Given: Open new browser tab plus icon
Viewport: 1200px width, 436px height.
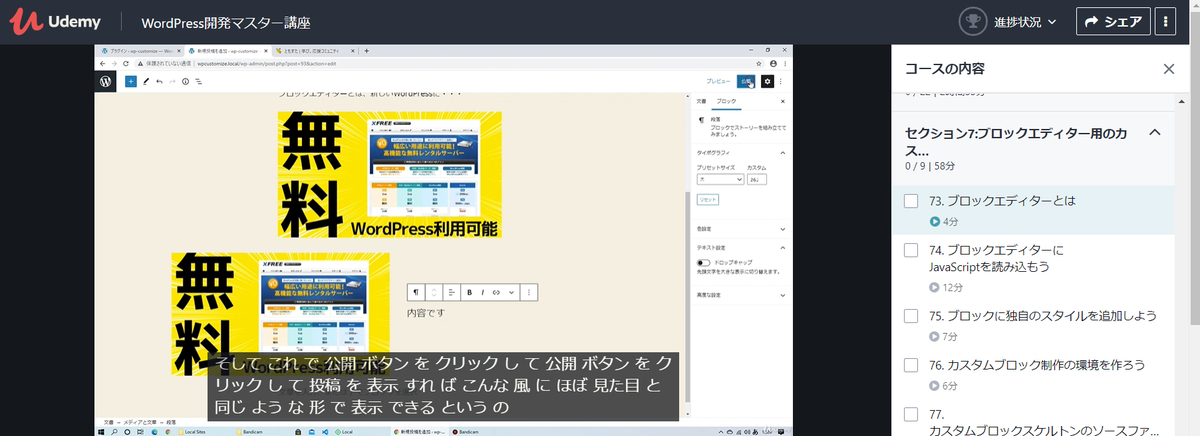Looking at the screenshot, I should click(x=367, y=50).
